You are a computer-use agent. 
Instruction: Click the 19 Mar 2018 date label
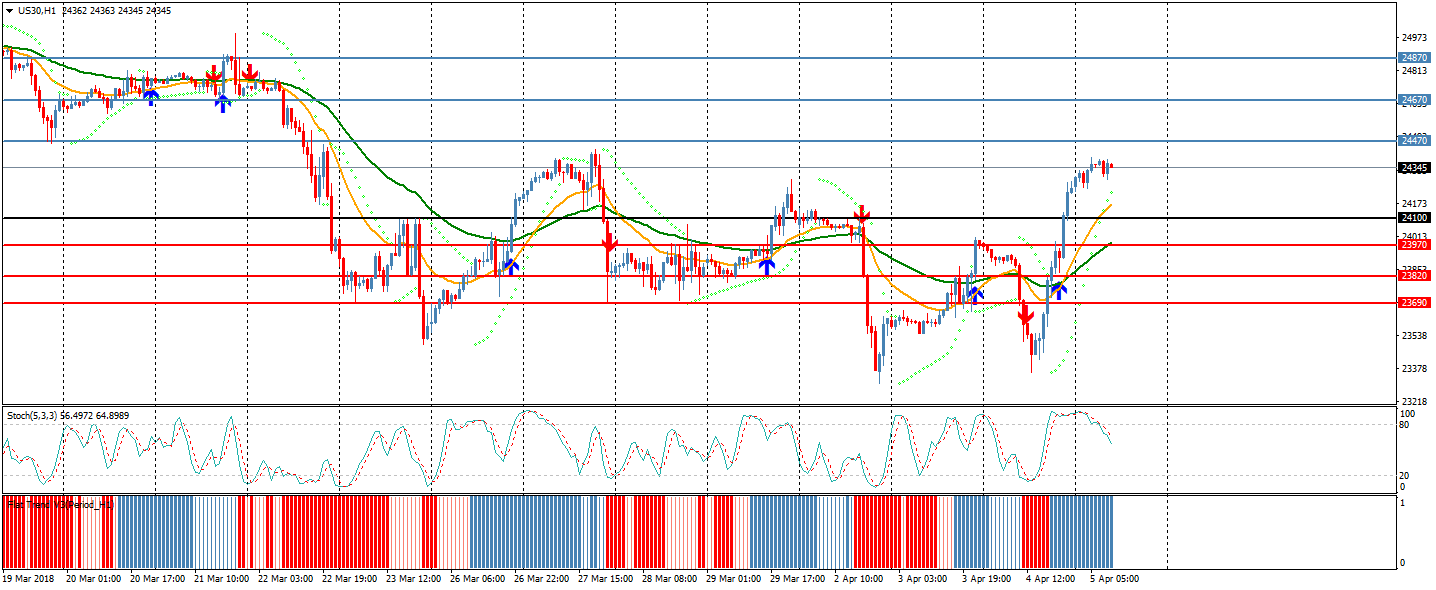click(28, 578)
